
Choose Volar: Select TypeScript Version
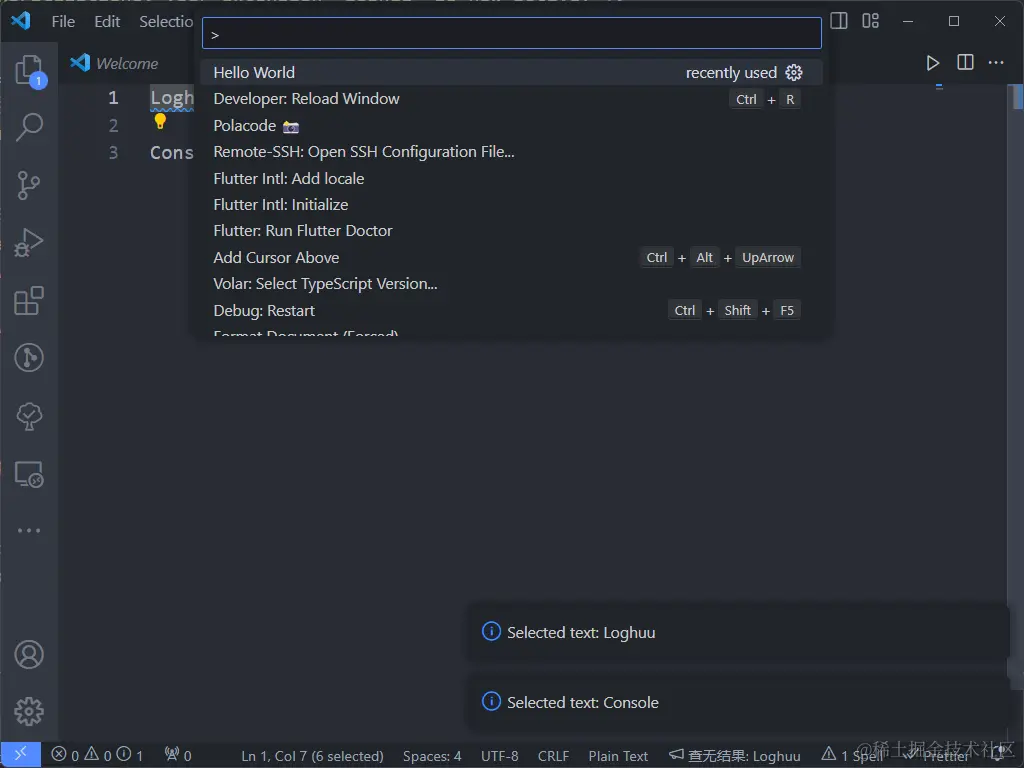click(511, 283)
